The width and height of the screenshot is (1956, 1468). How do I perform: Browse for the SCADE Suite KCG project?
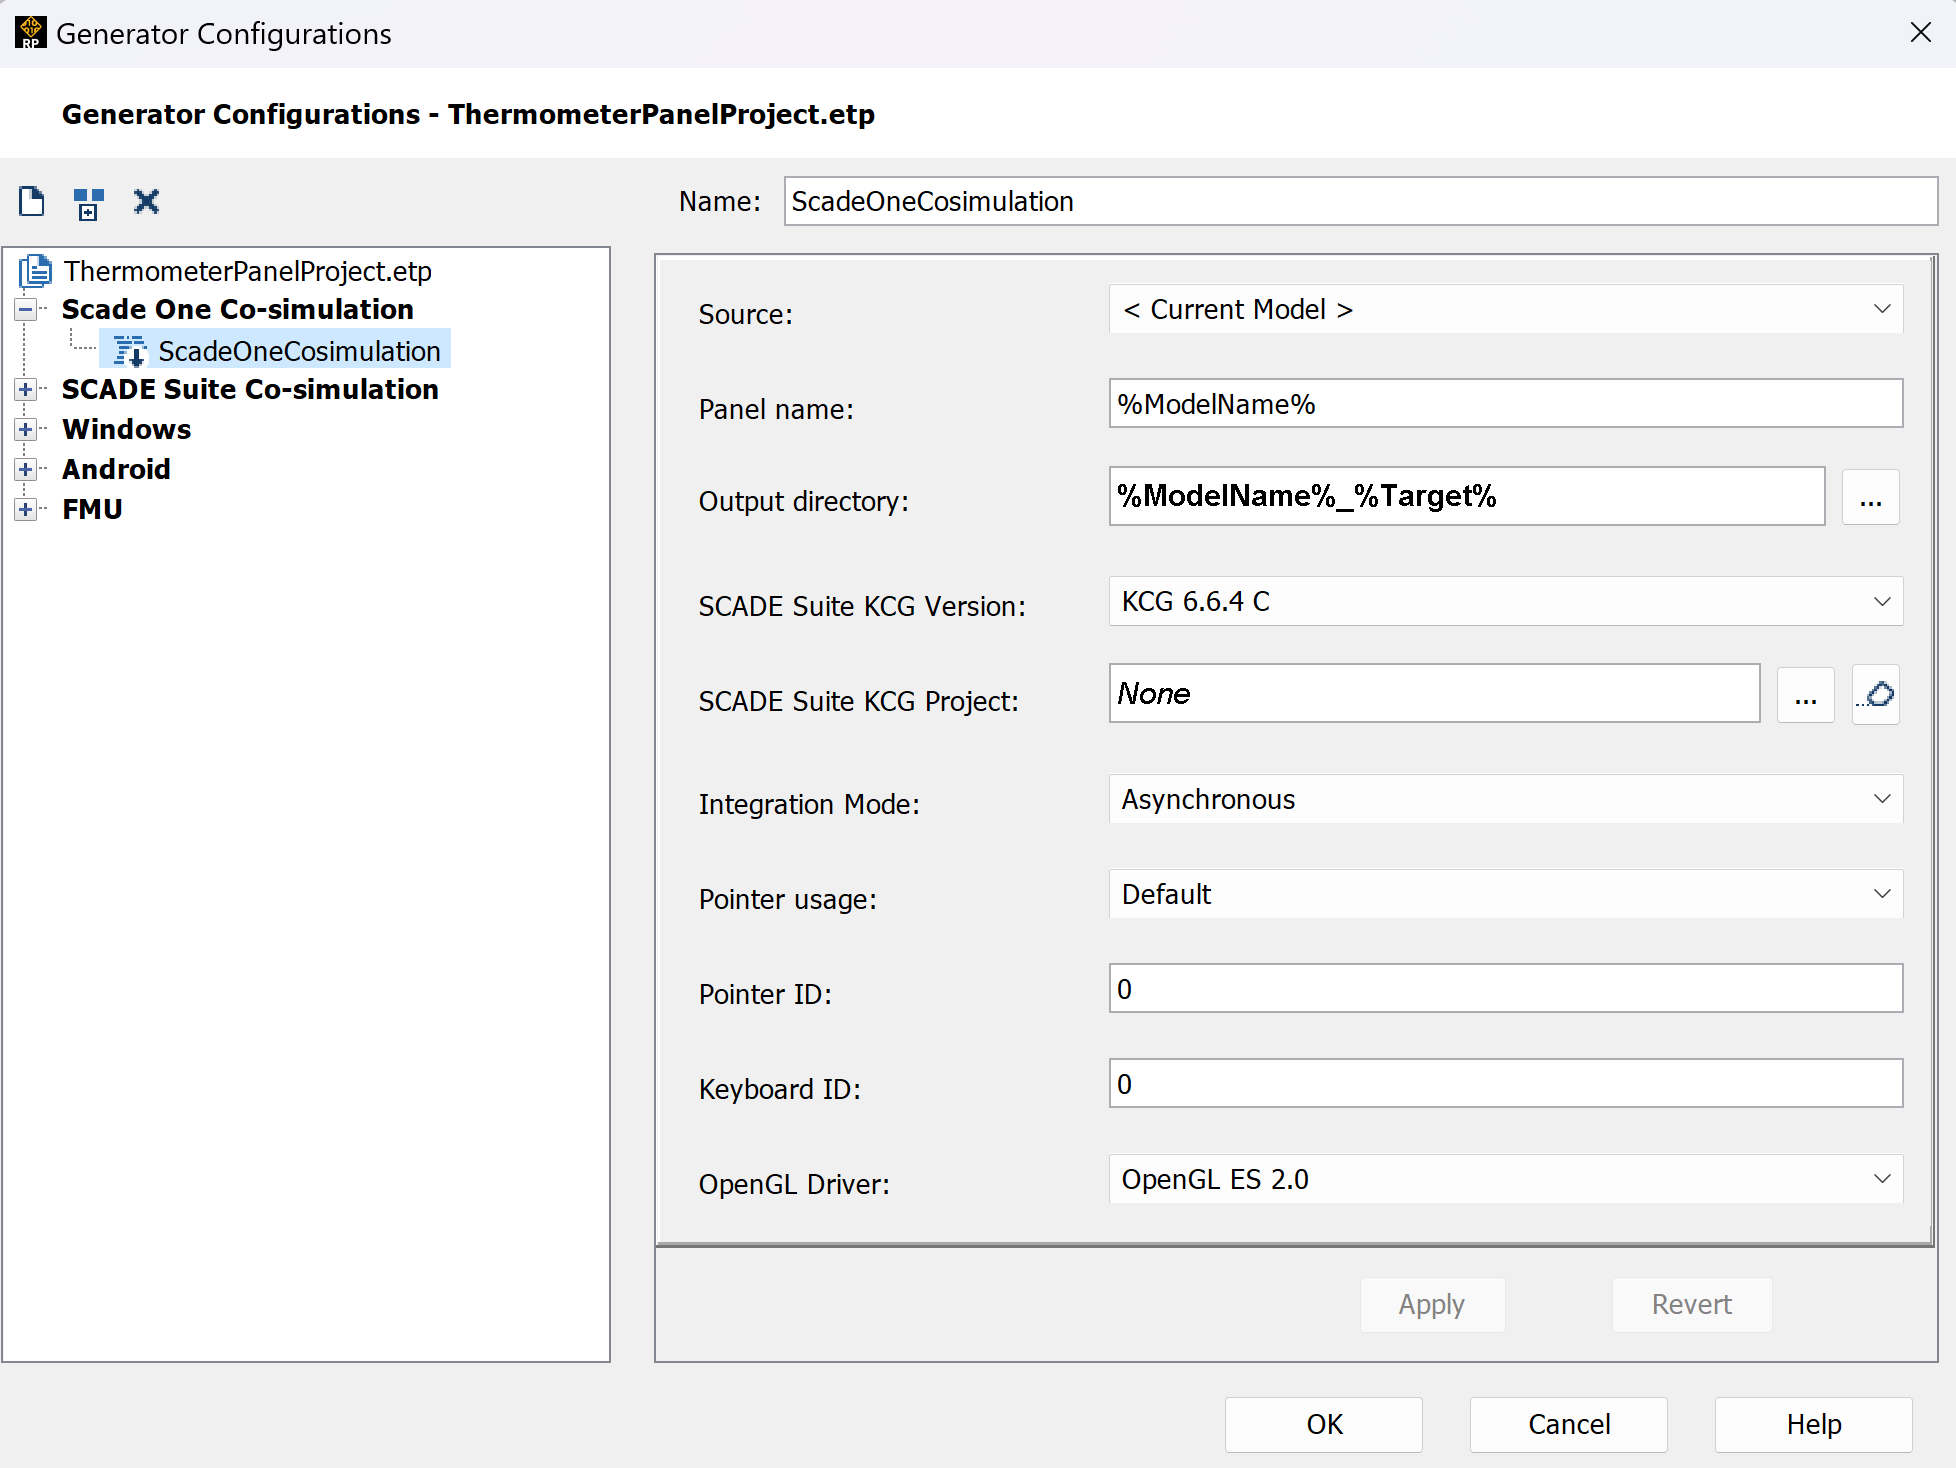(x=1805, y=694)
